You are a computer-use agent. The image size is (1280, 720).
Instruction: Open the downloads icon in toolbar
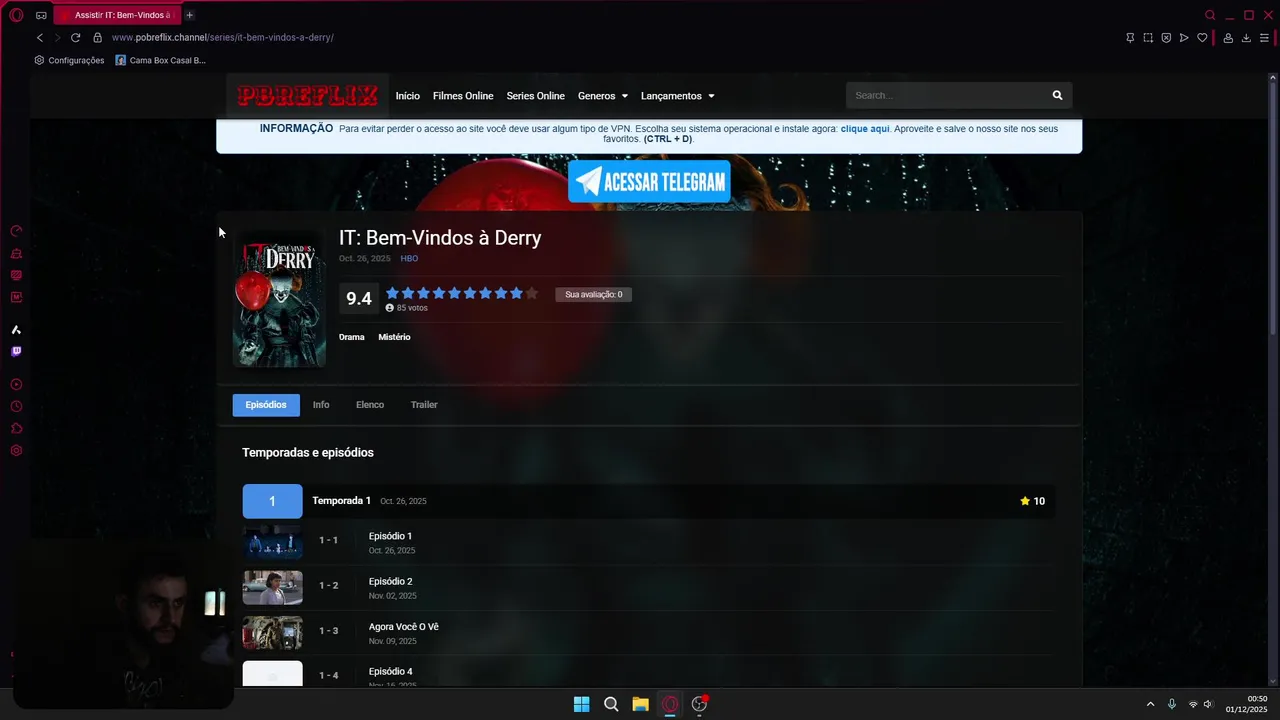tap(1246, 38)
